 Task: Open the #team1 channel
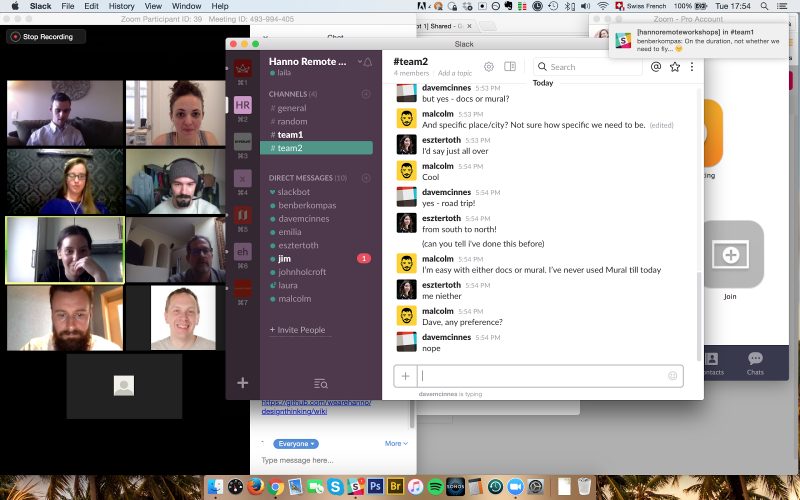pyautogui.click(x=316, y=135)
